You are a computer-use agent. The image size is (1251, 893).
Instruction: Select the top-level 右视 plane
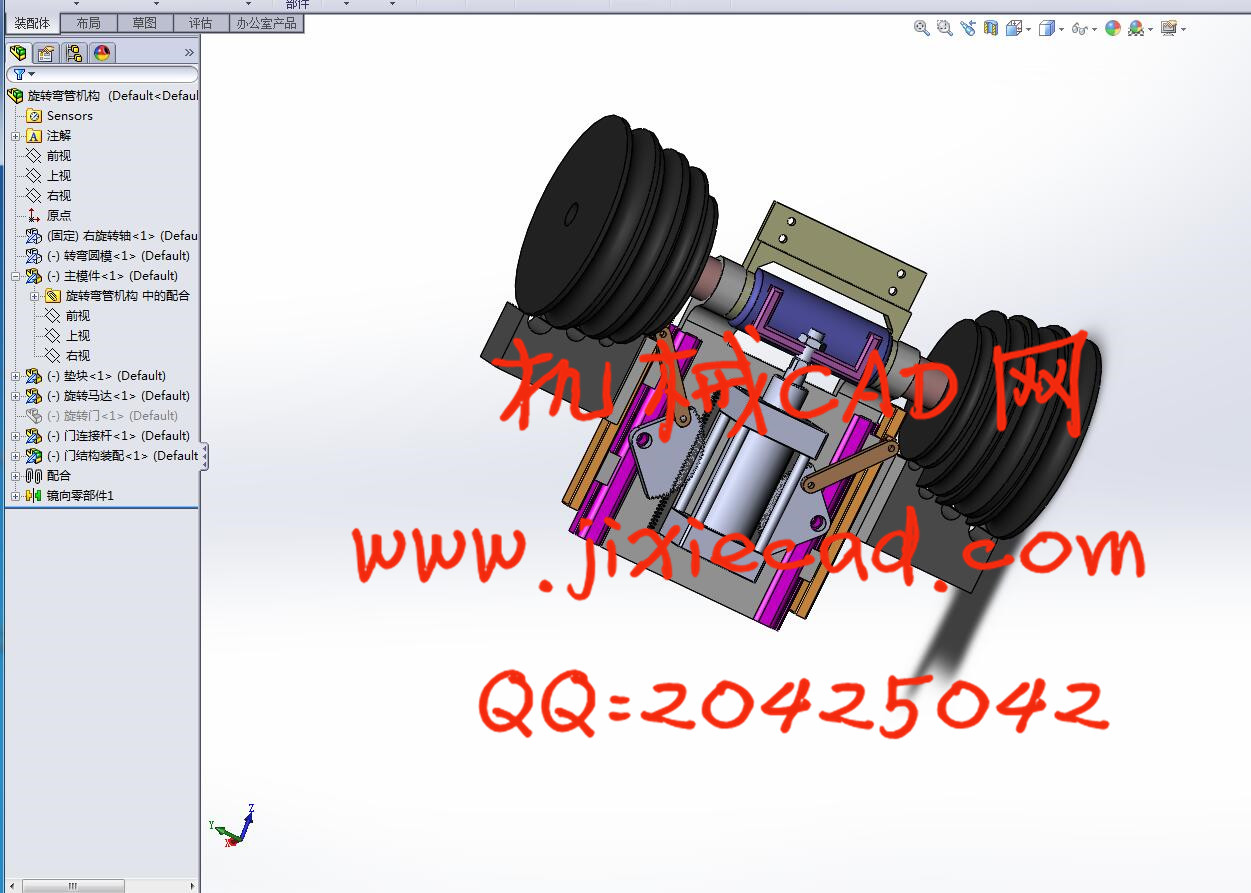tap(59, 196)
